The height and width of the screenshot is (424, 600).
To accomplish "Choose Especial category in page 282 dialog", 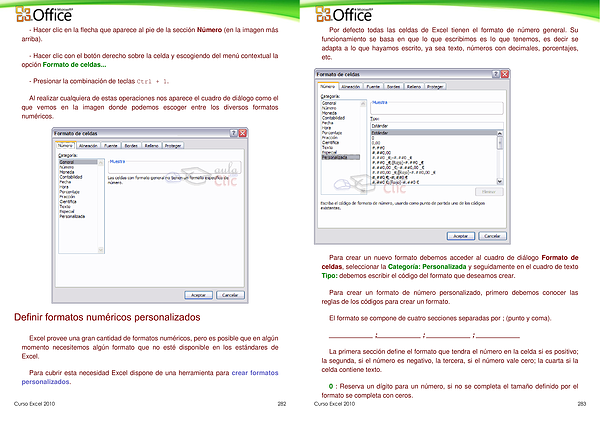I will 67,212.
